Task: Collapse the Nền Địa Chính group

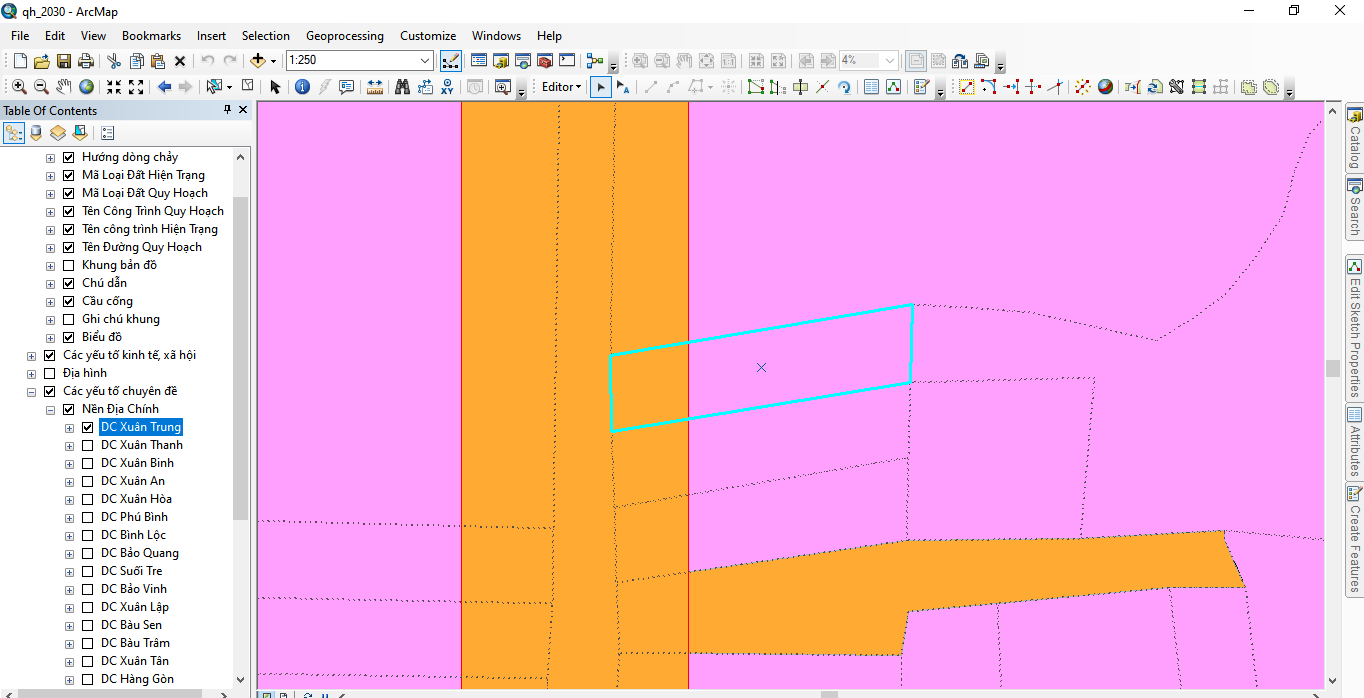Action: click(50, 409)
